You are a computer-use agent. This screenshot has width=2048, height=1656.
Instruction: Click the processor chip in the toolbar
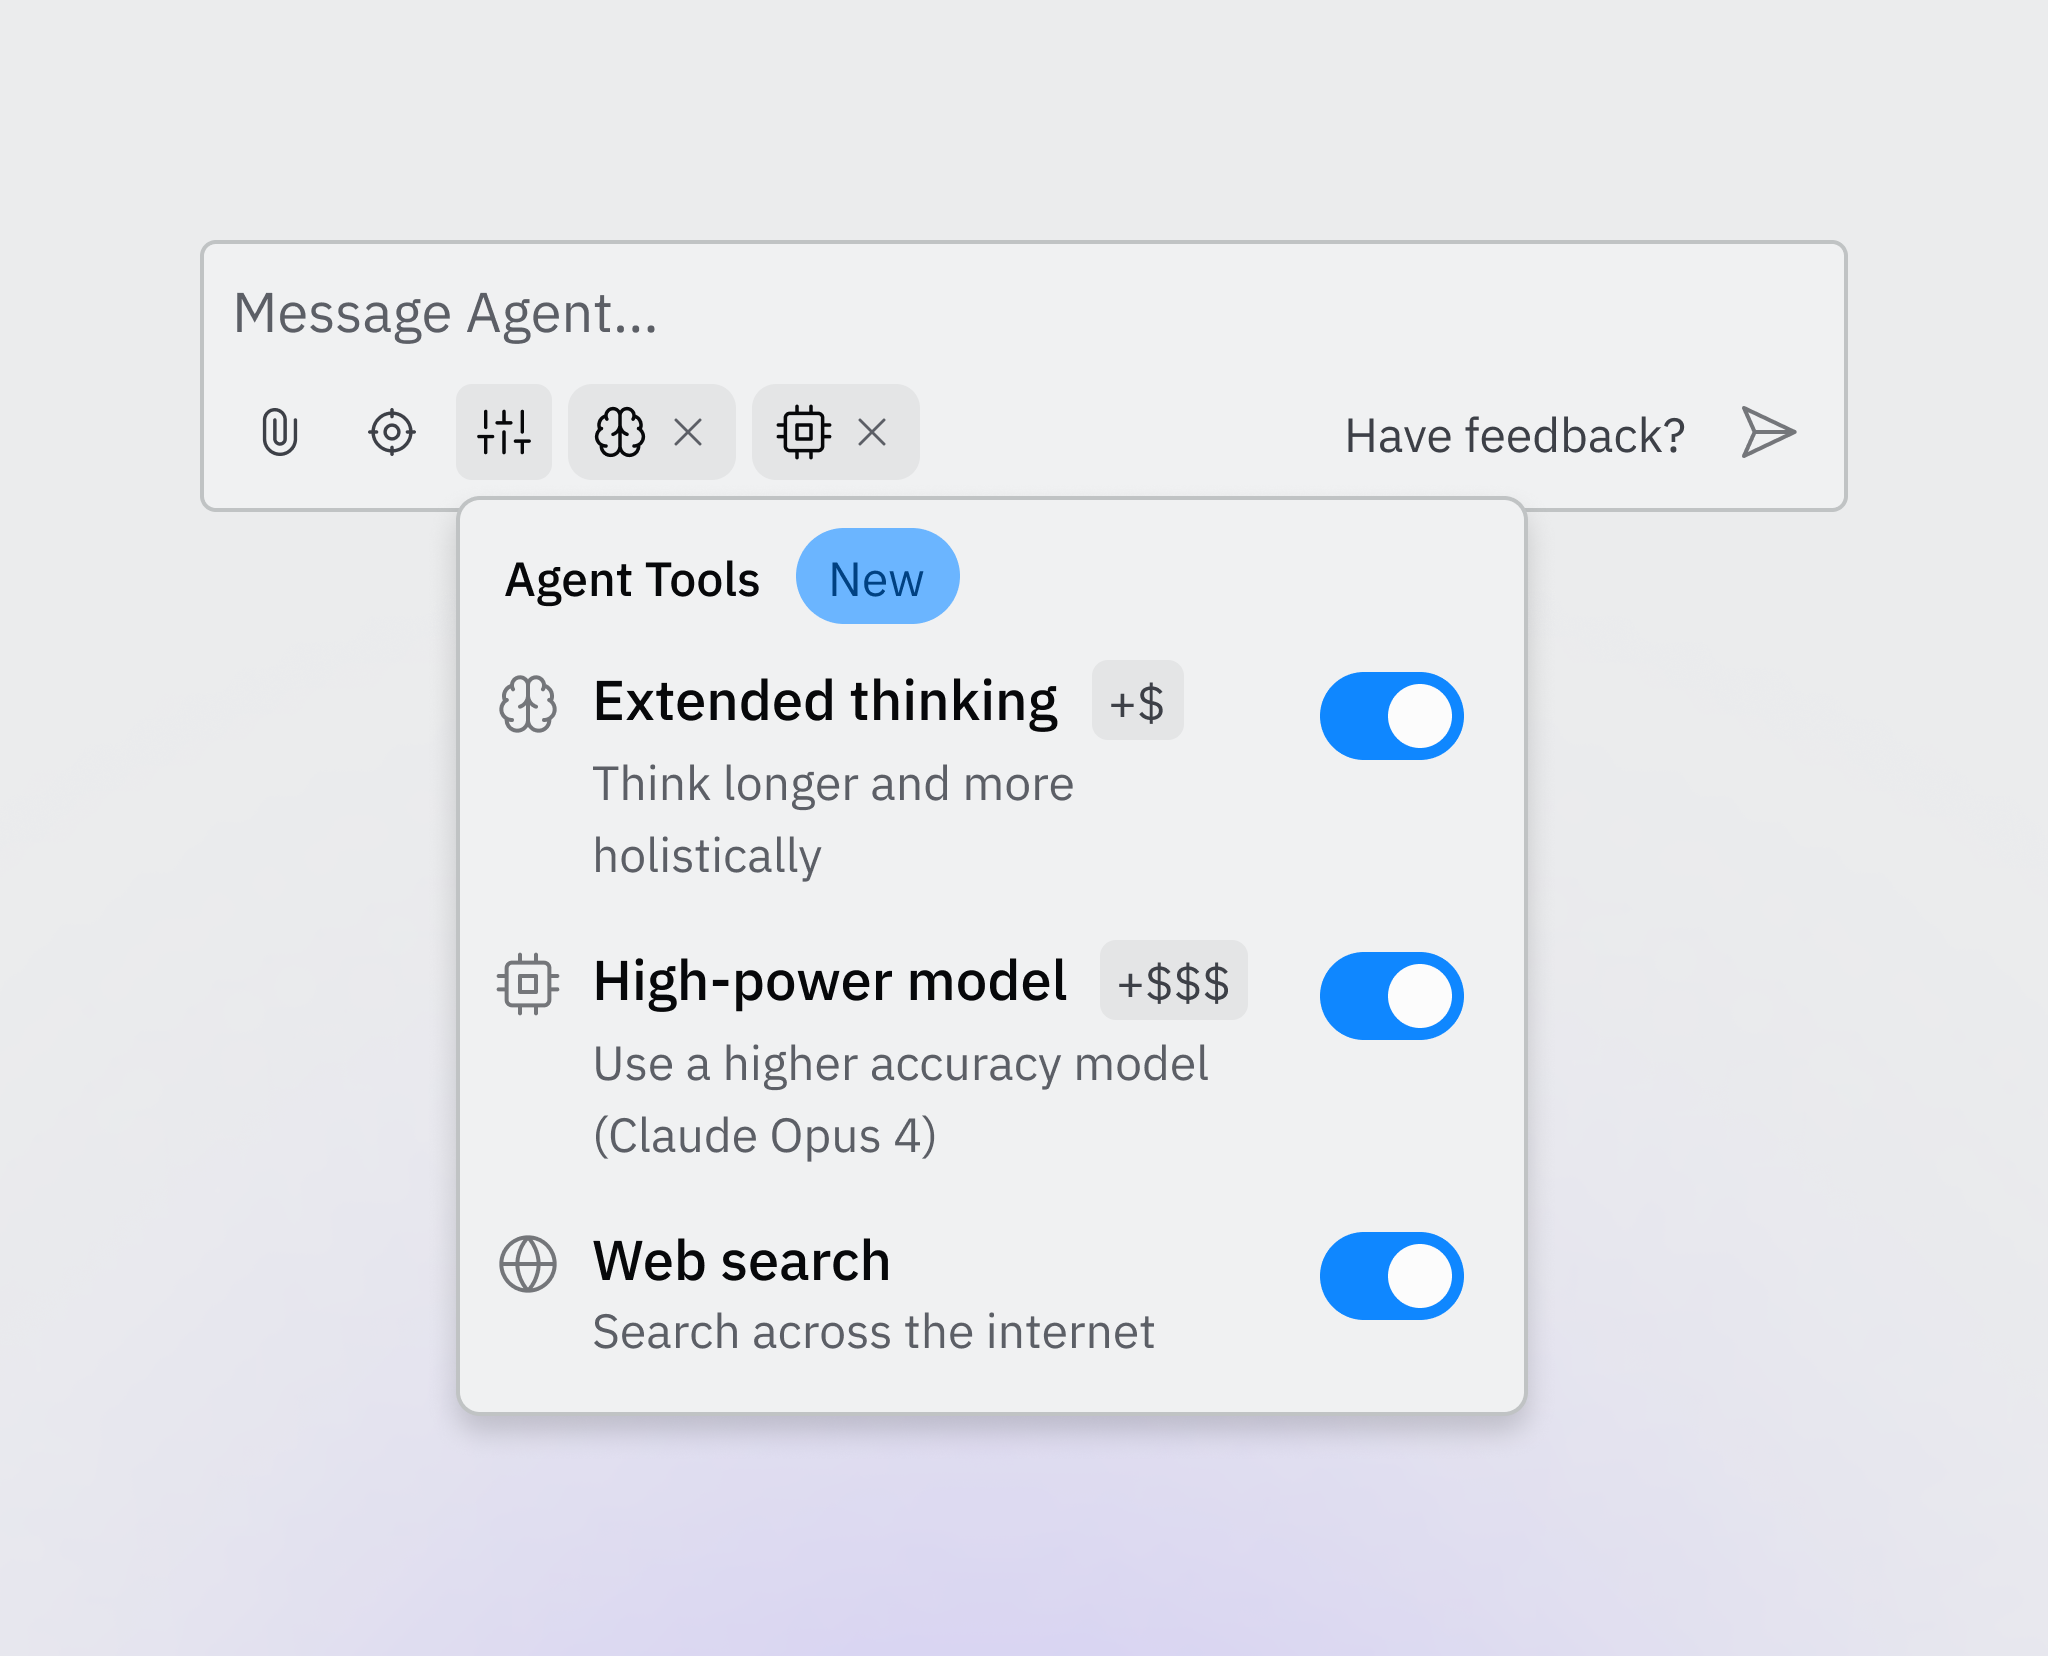pyautogui.click(x=804, y=433)
